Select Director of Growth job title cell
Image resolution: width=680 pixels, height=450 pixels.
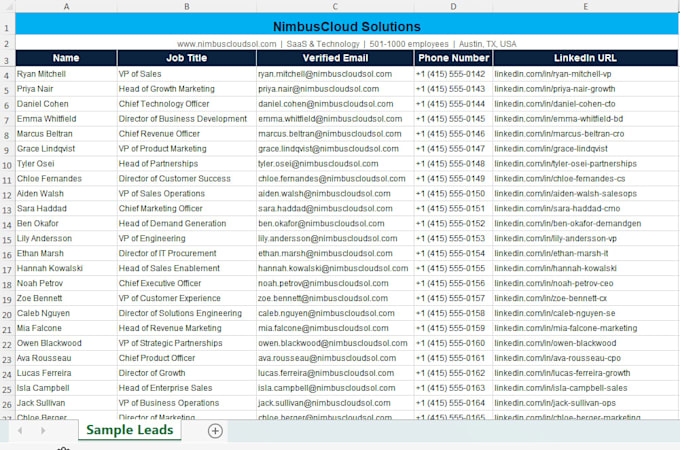point(186,373)
